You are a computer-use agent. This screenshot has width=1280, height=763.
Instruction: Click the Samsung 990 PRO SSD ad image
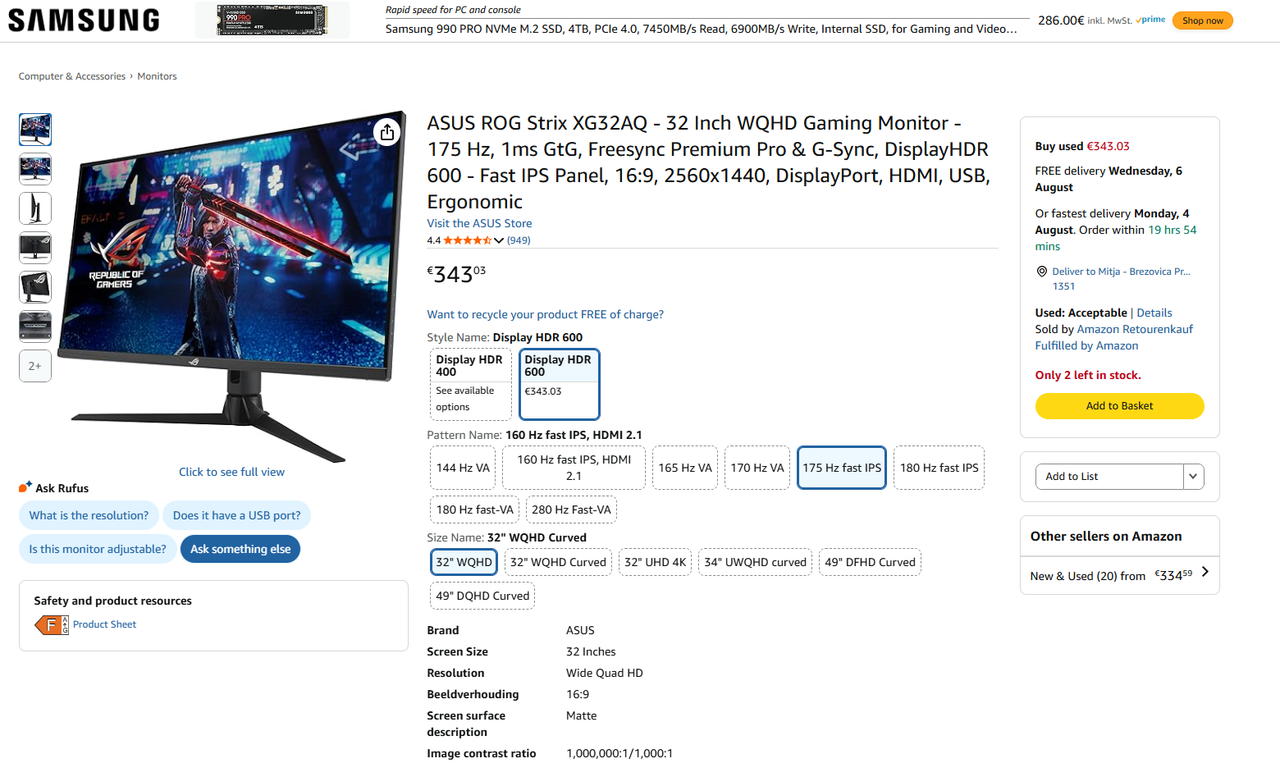click(x=272, y=20)
